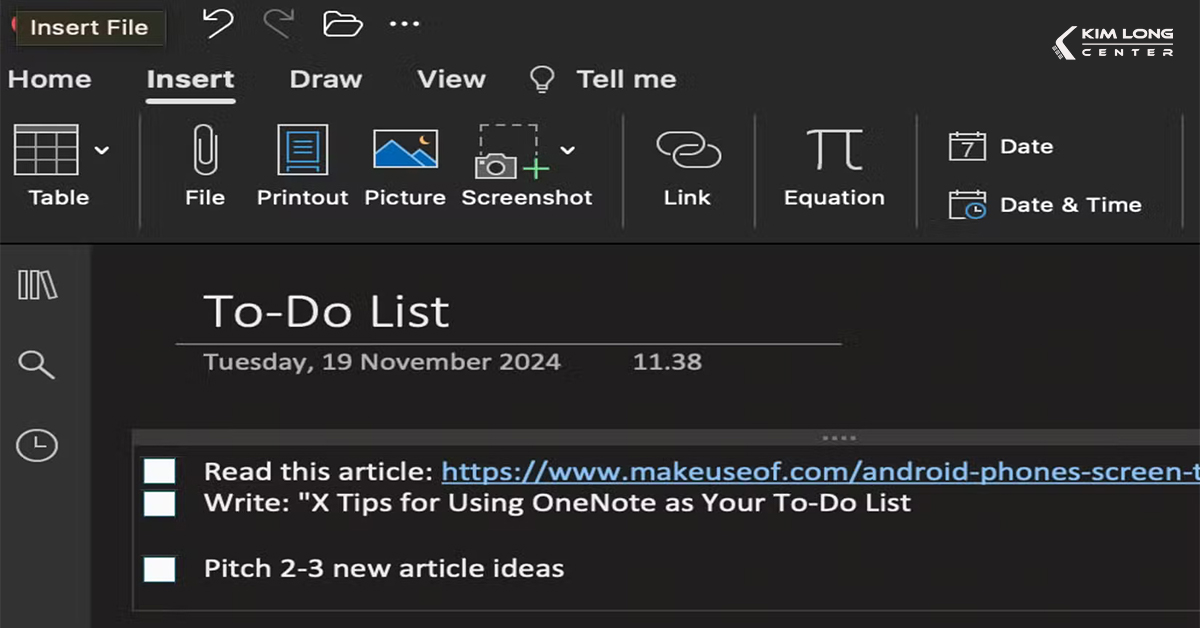Insert a Link using the chain icon
Viewport: 1200px width, 628px height.
coord(687,152)
